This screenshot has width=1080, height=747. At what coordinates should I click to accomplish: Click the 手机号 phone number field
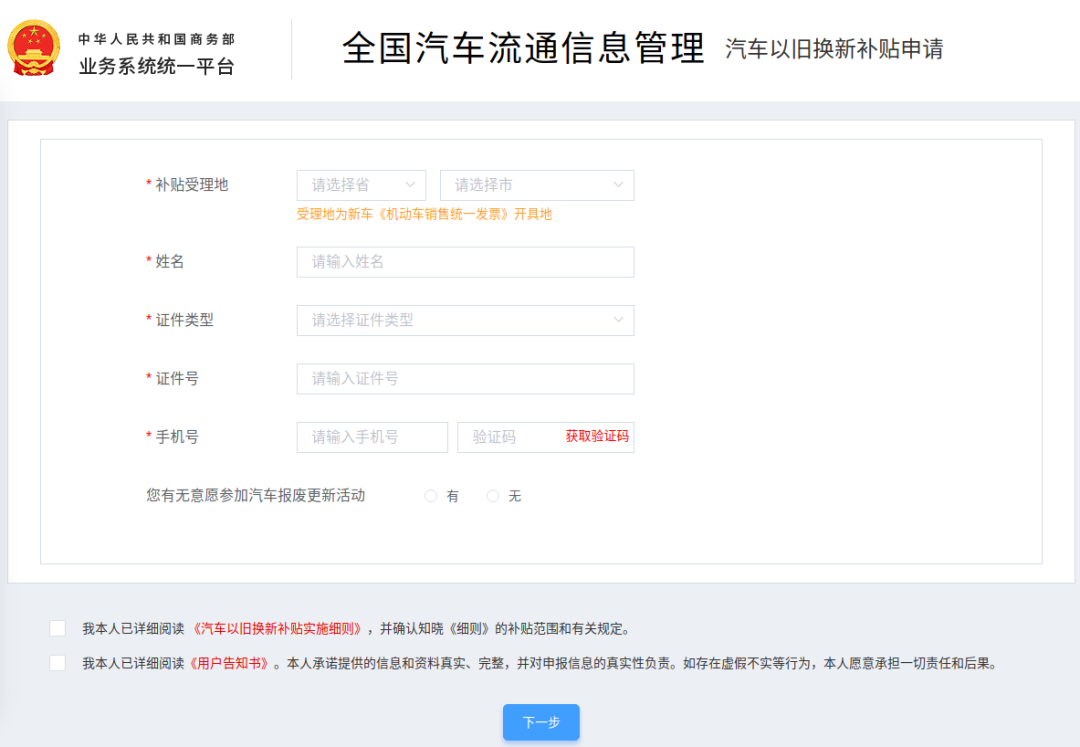(x=371, y=437)
